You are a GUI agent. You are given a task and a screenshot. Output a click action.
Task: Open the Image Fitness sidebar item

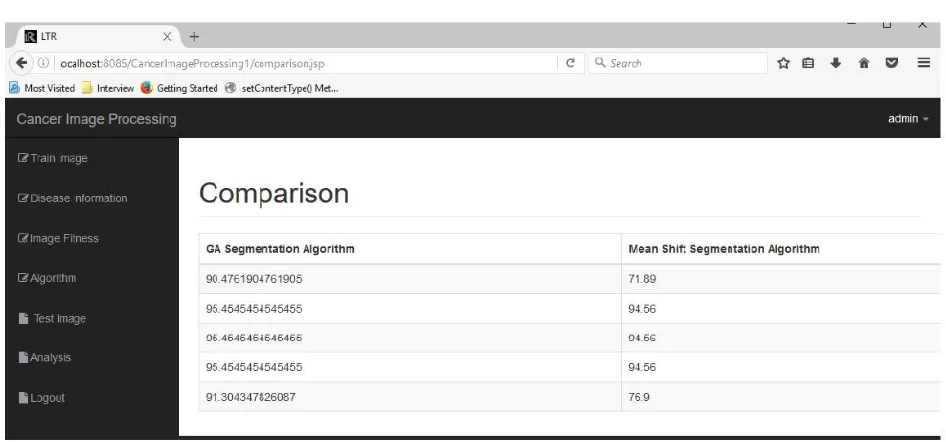point(59,238)
